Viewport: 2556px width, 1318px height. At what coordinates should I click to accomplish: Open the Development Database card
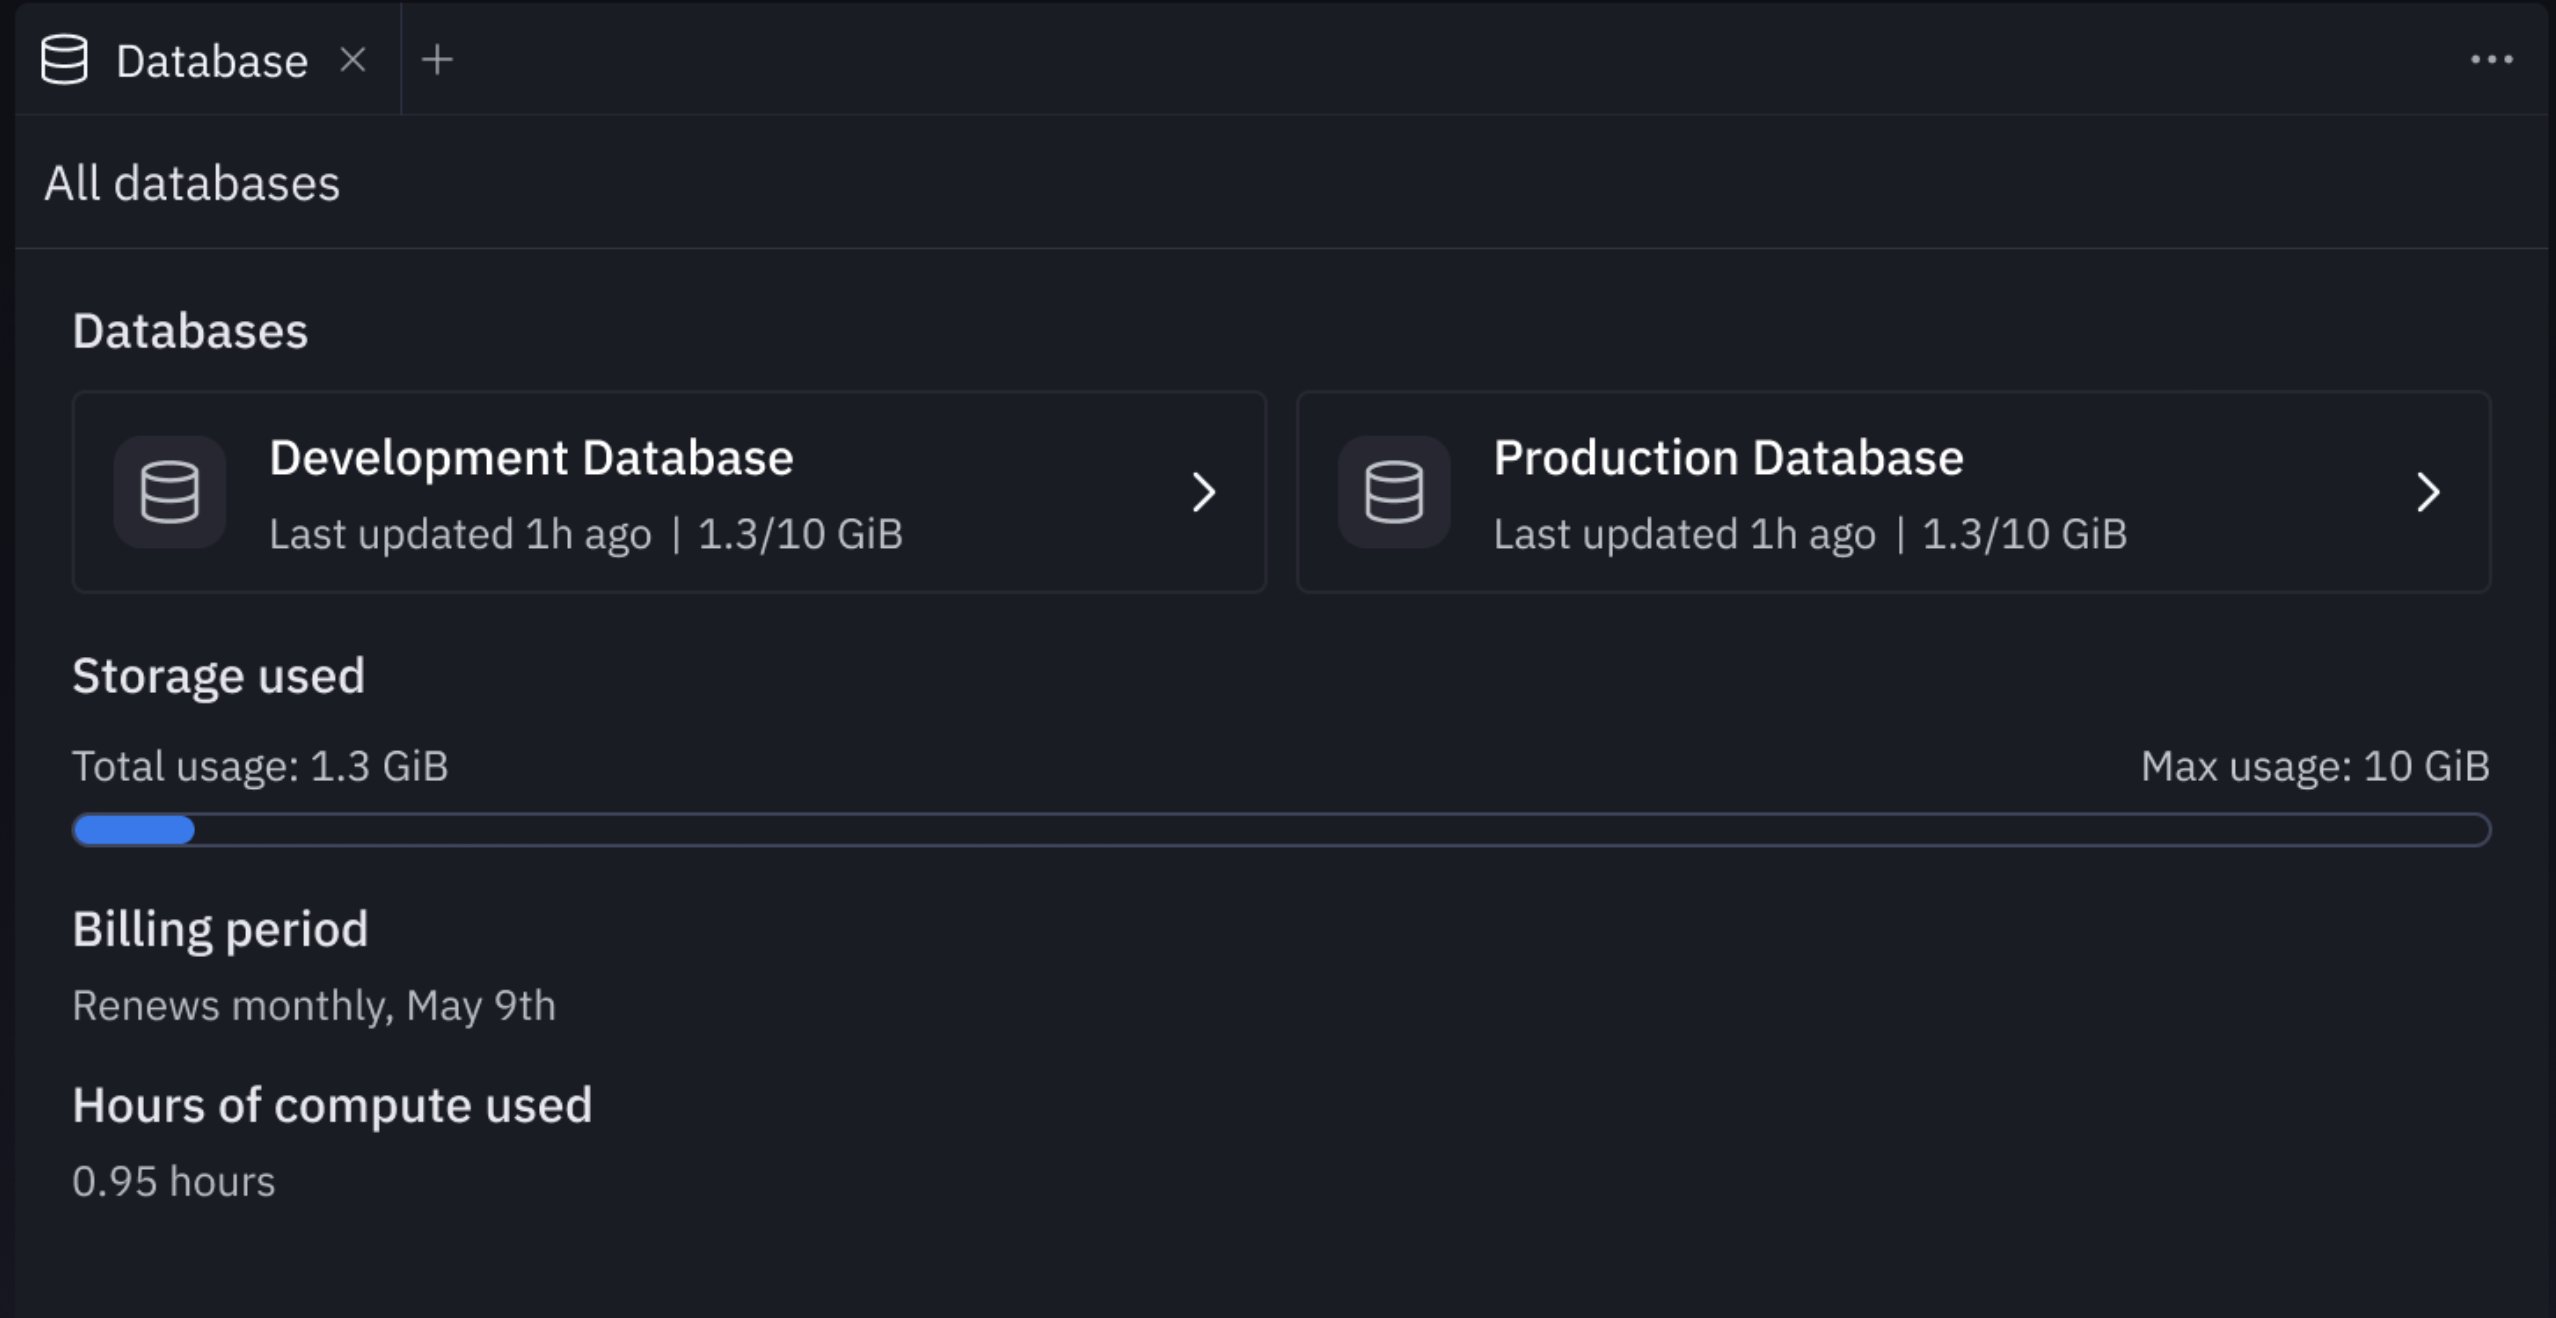pos(669,492)
